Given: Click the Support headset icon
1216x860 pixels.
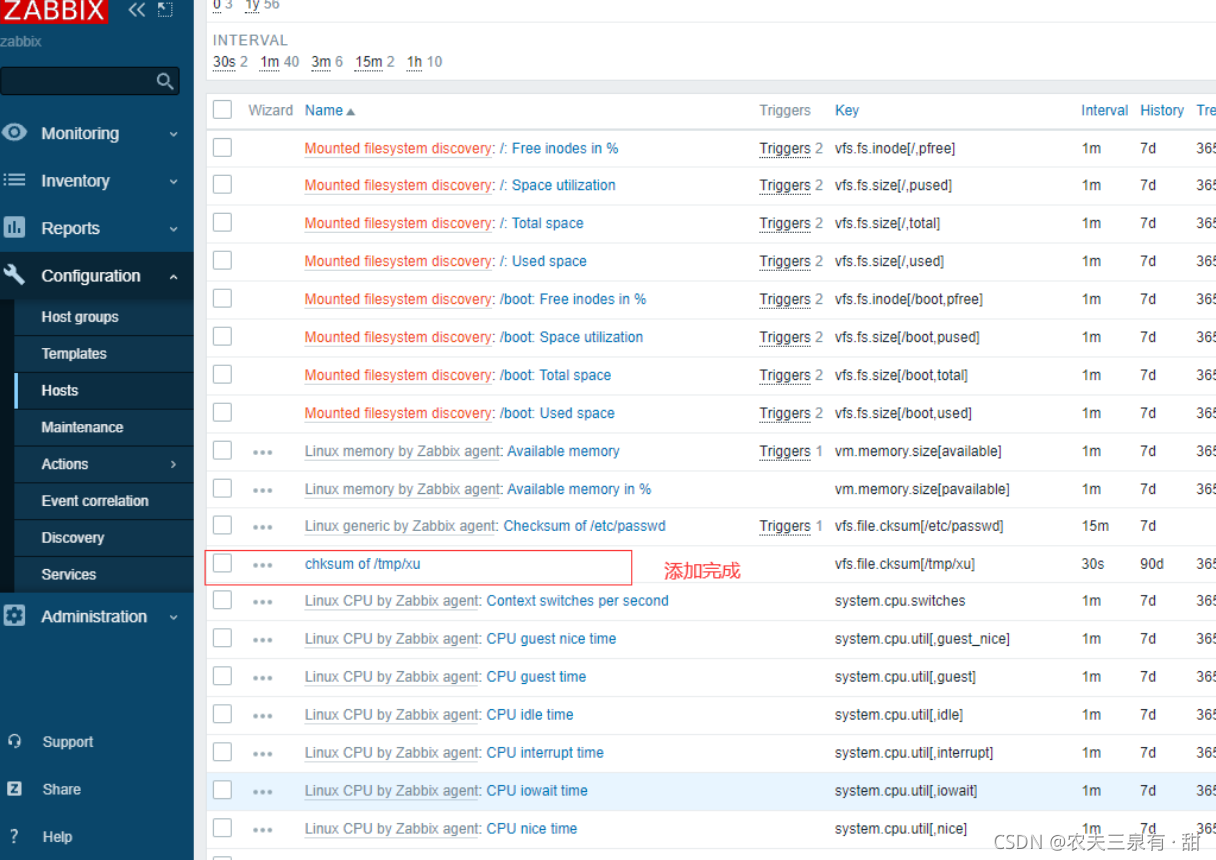Looking at the screenshot, I should [14, 741].
